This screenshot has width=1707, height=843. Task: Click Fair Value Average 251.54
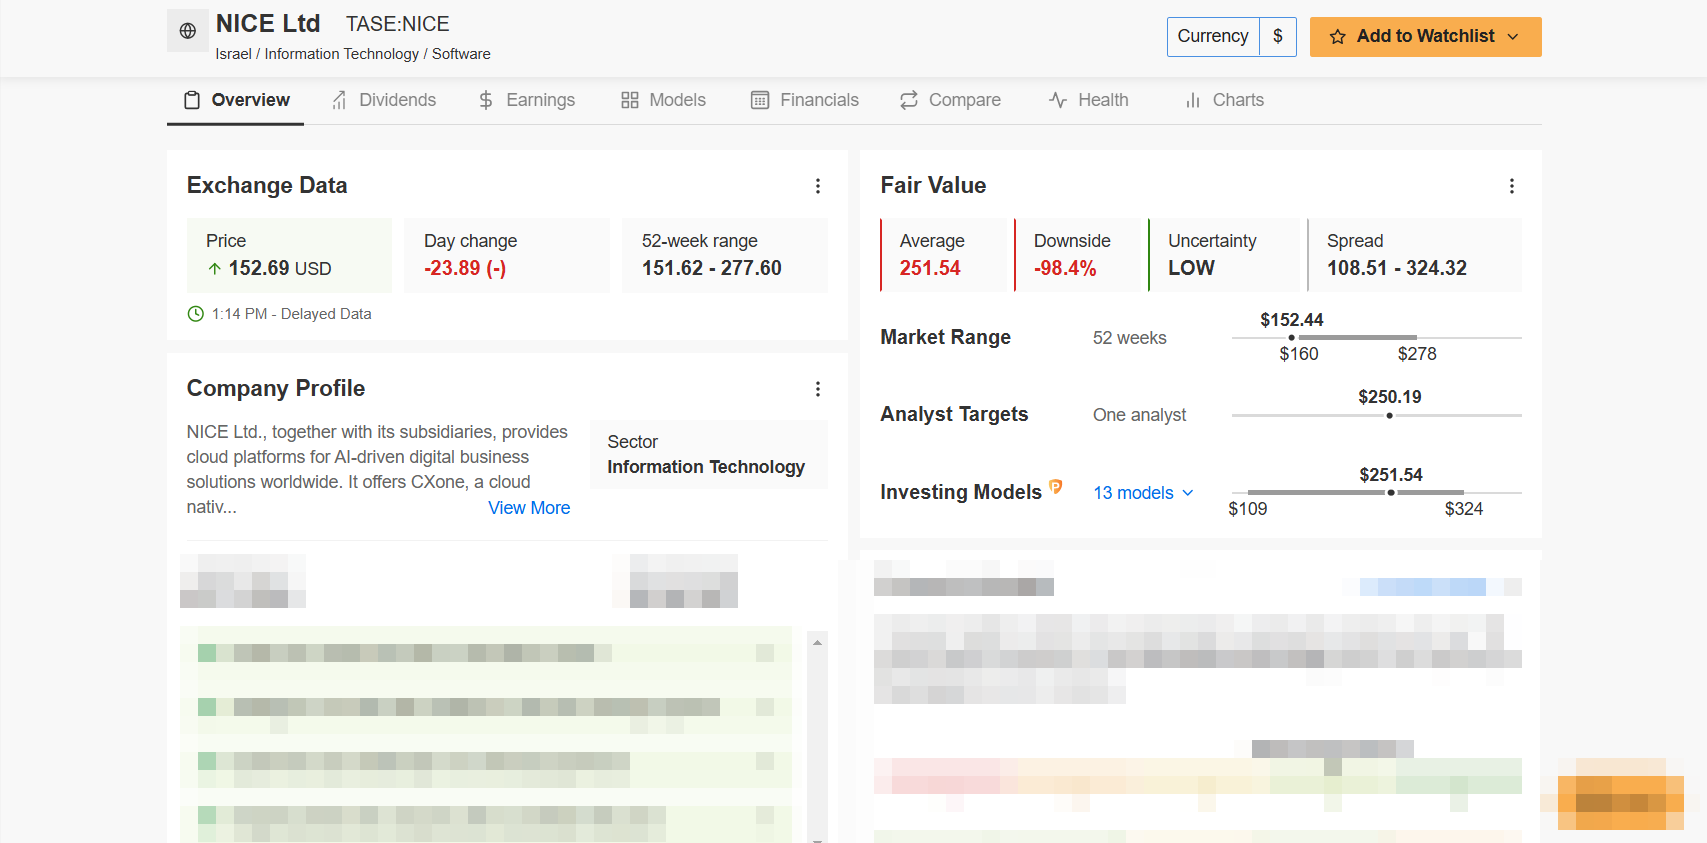point(943,255)
